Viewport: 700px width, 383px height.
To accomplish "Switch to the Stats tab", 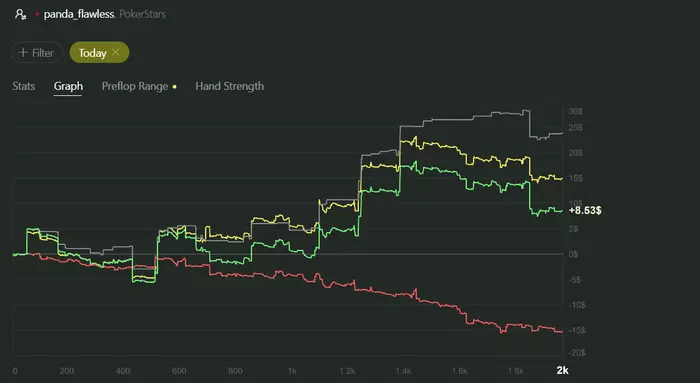I will pos(24,86).
